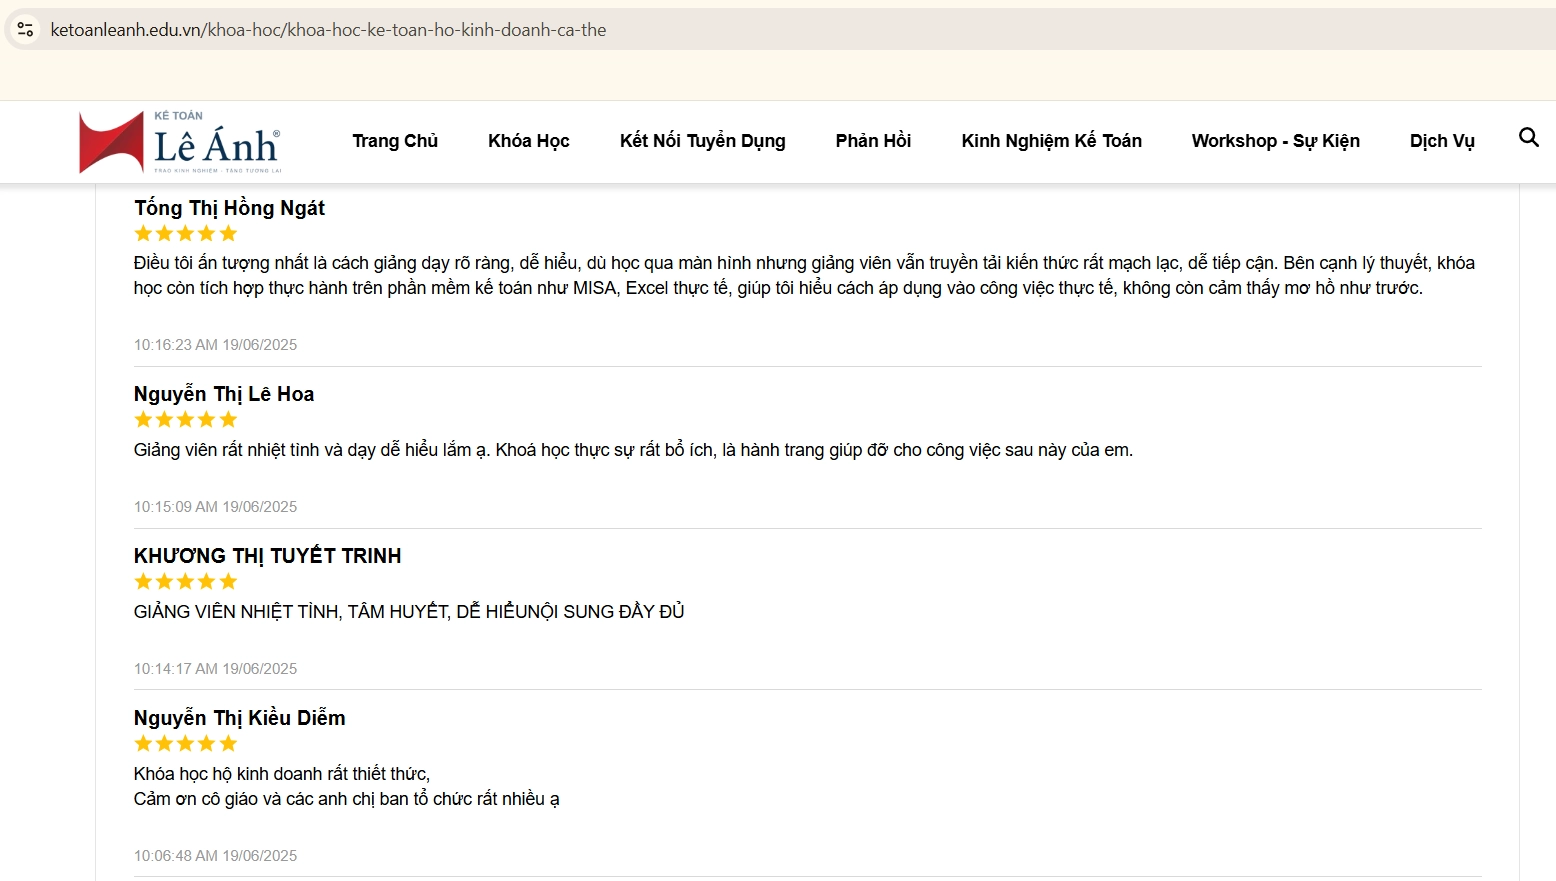This screenshot has height=881, width=1556.
Task: Open Workshop - Sự Kiện menu item
Action: [1275, 141]
